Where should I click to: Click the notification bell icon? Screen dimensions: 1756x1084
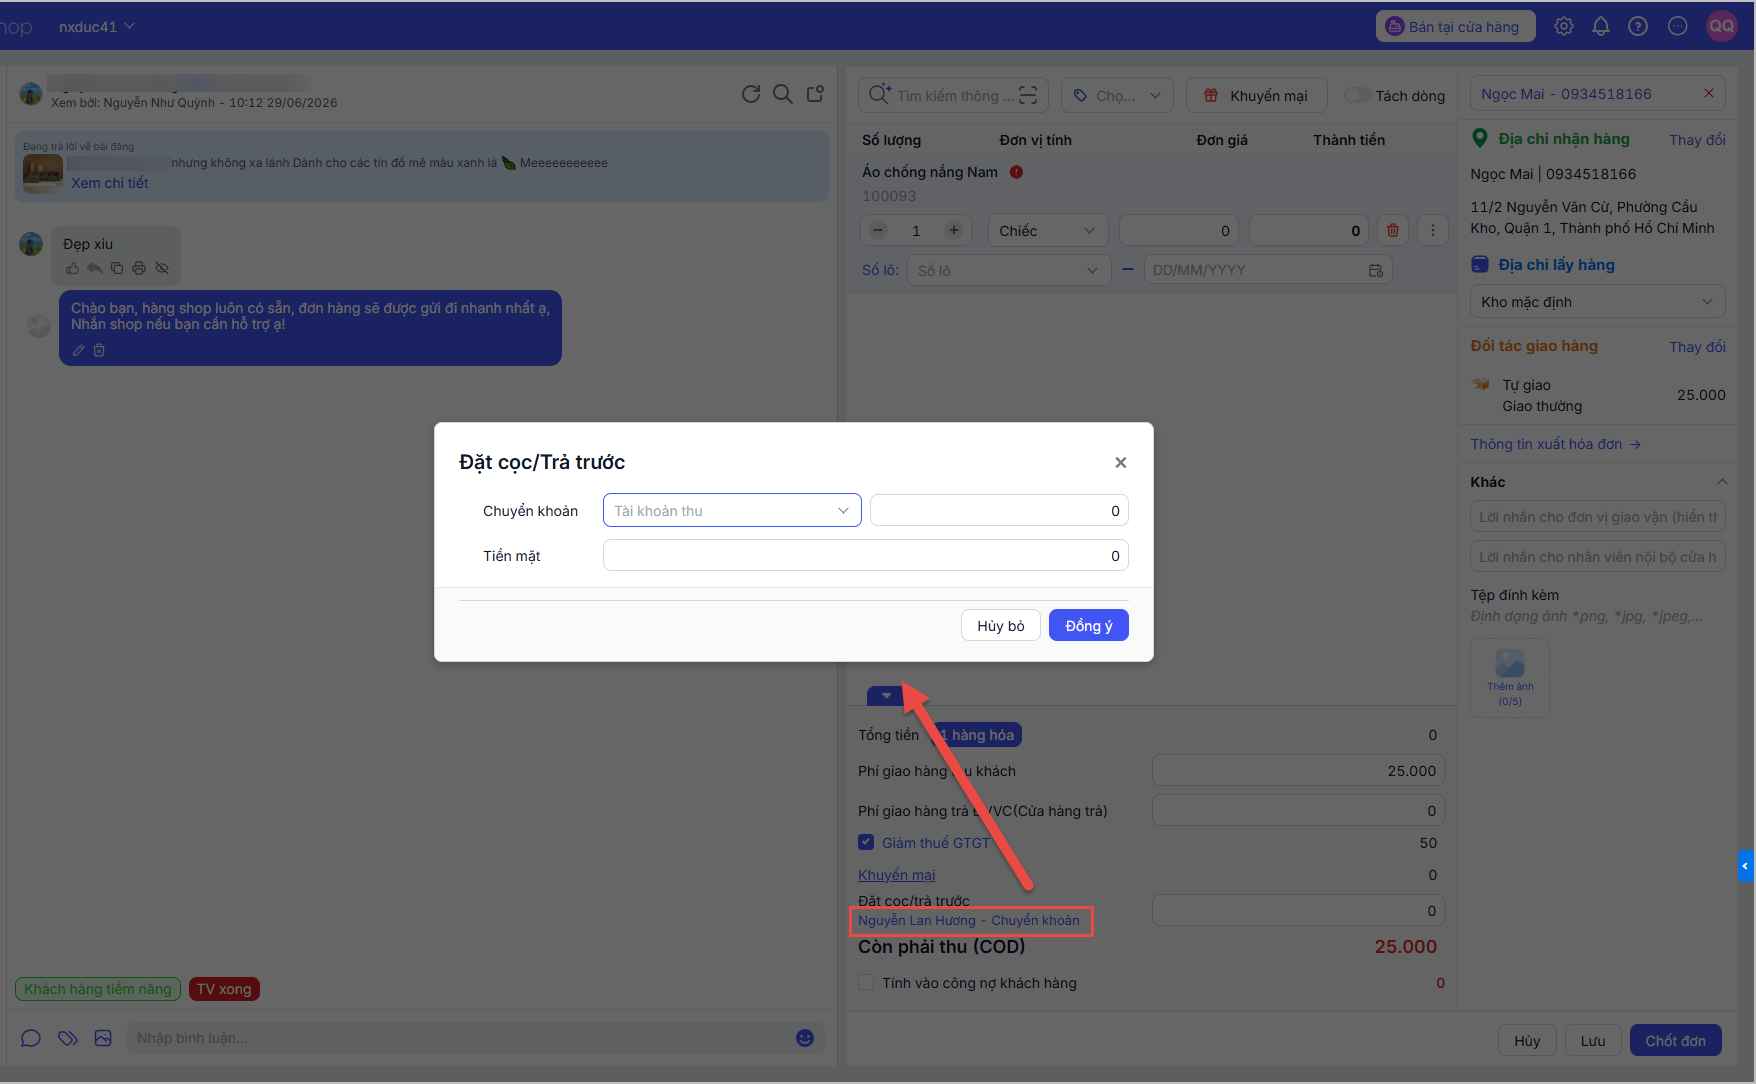[x=1601, y=27]
